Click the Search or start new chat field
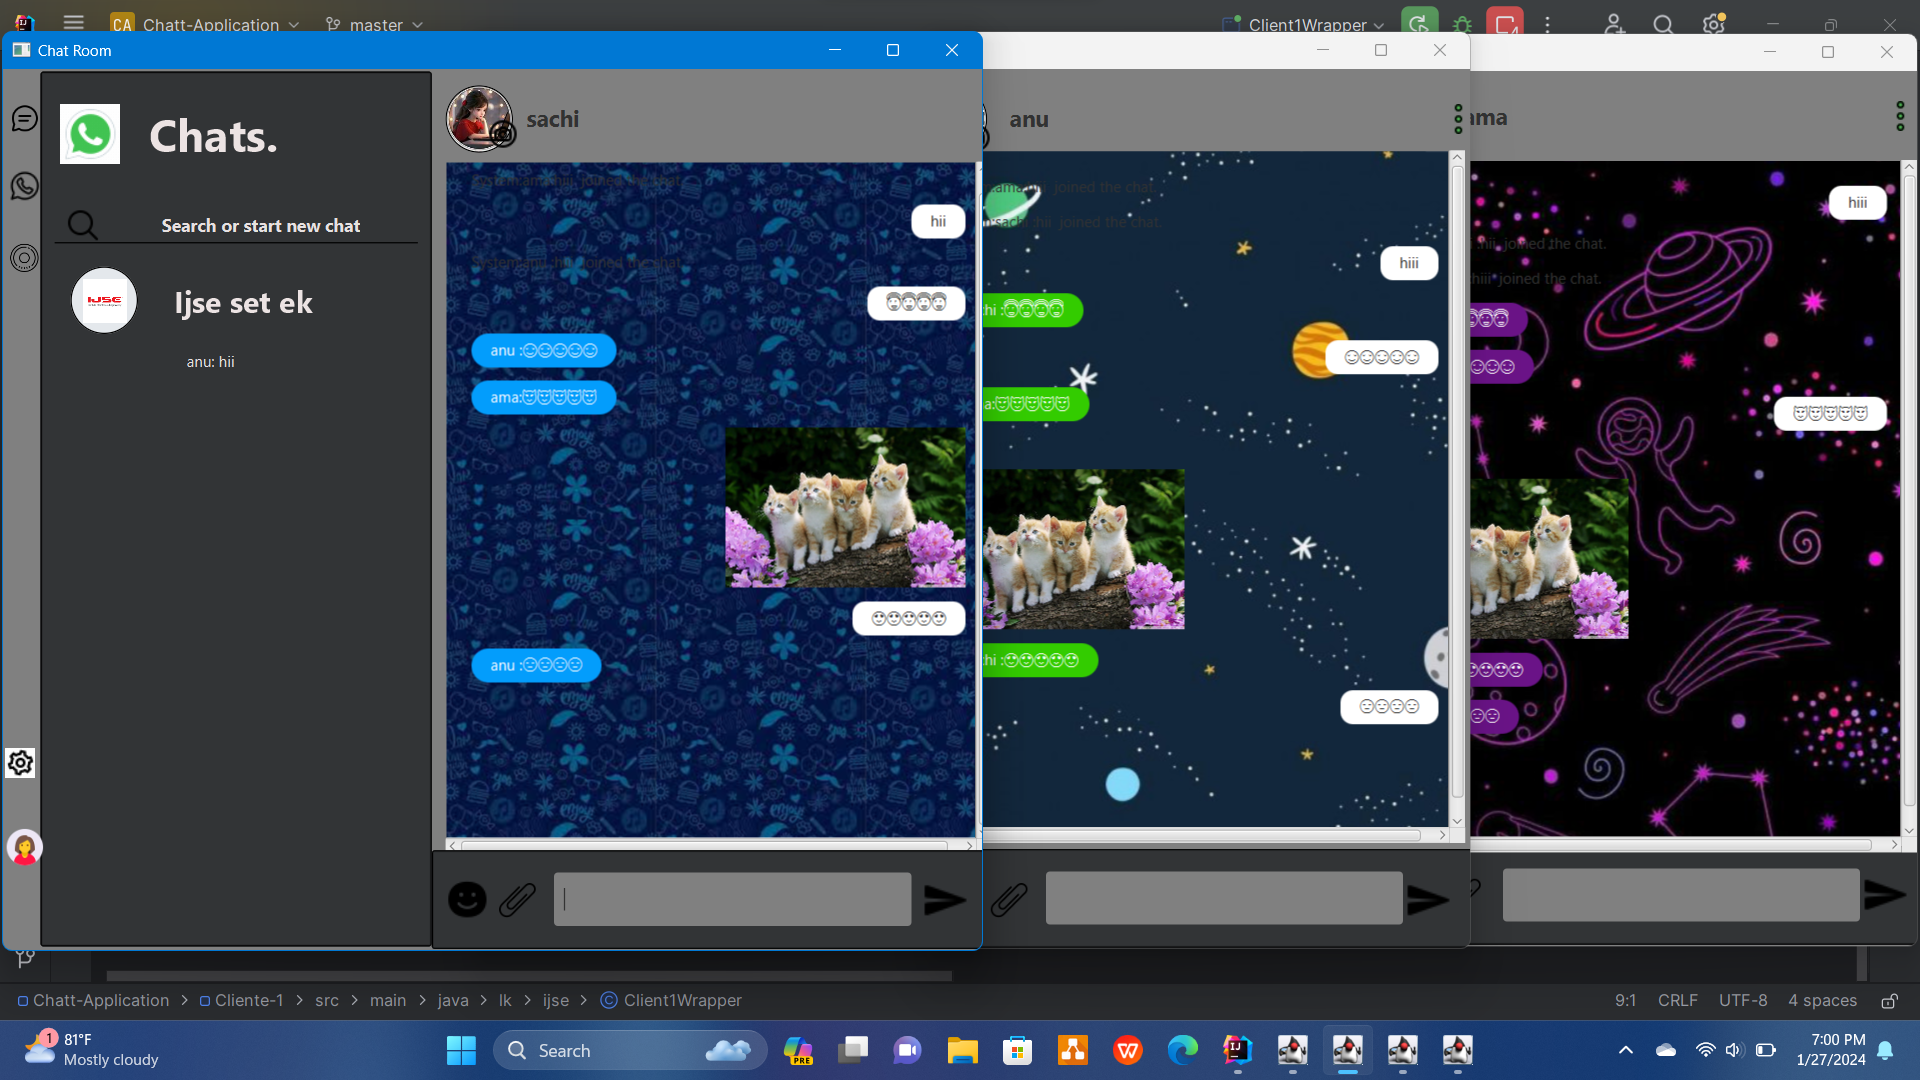Image resolution: width=1920 pixels, height=1080 pixels. (261, 226)
